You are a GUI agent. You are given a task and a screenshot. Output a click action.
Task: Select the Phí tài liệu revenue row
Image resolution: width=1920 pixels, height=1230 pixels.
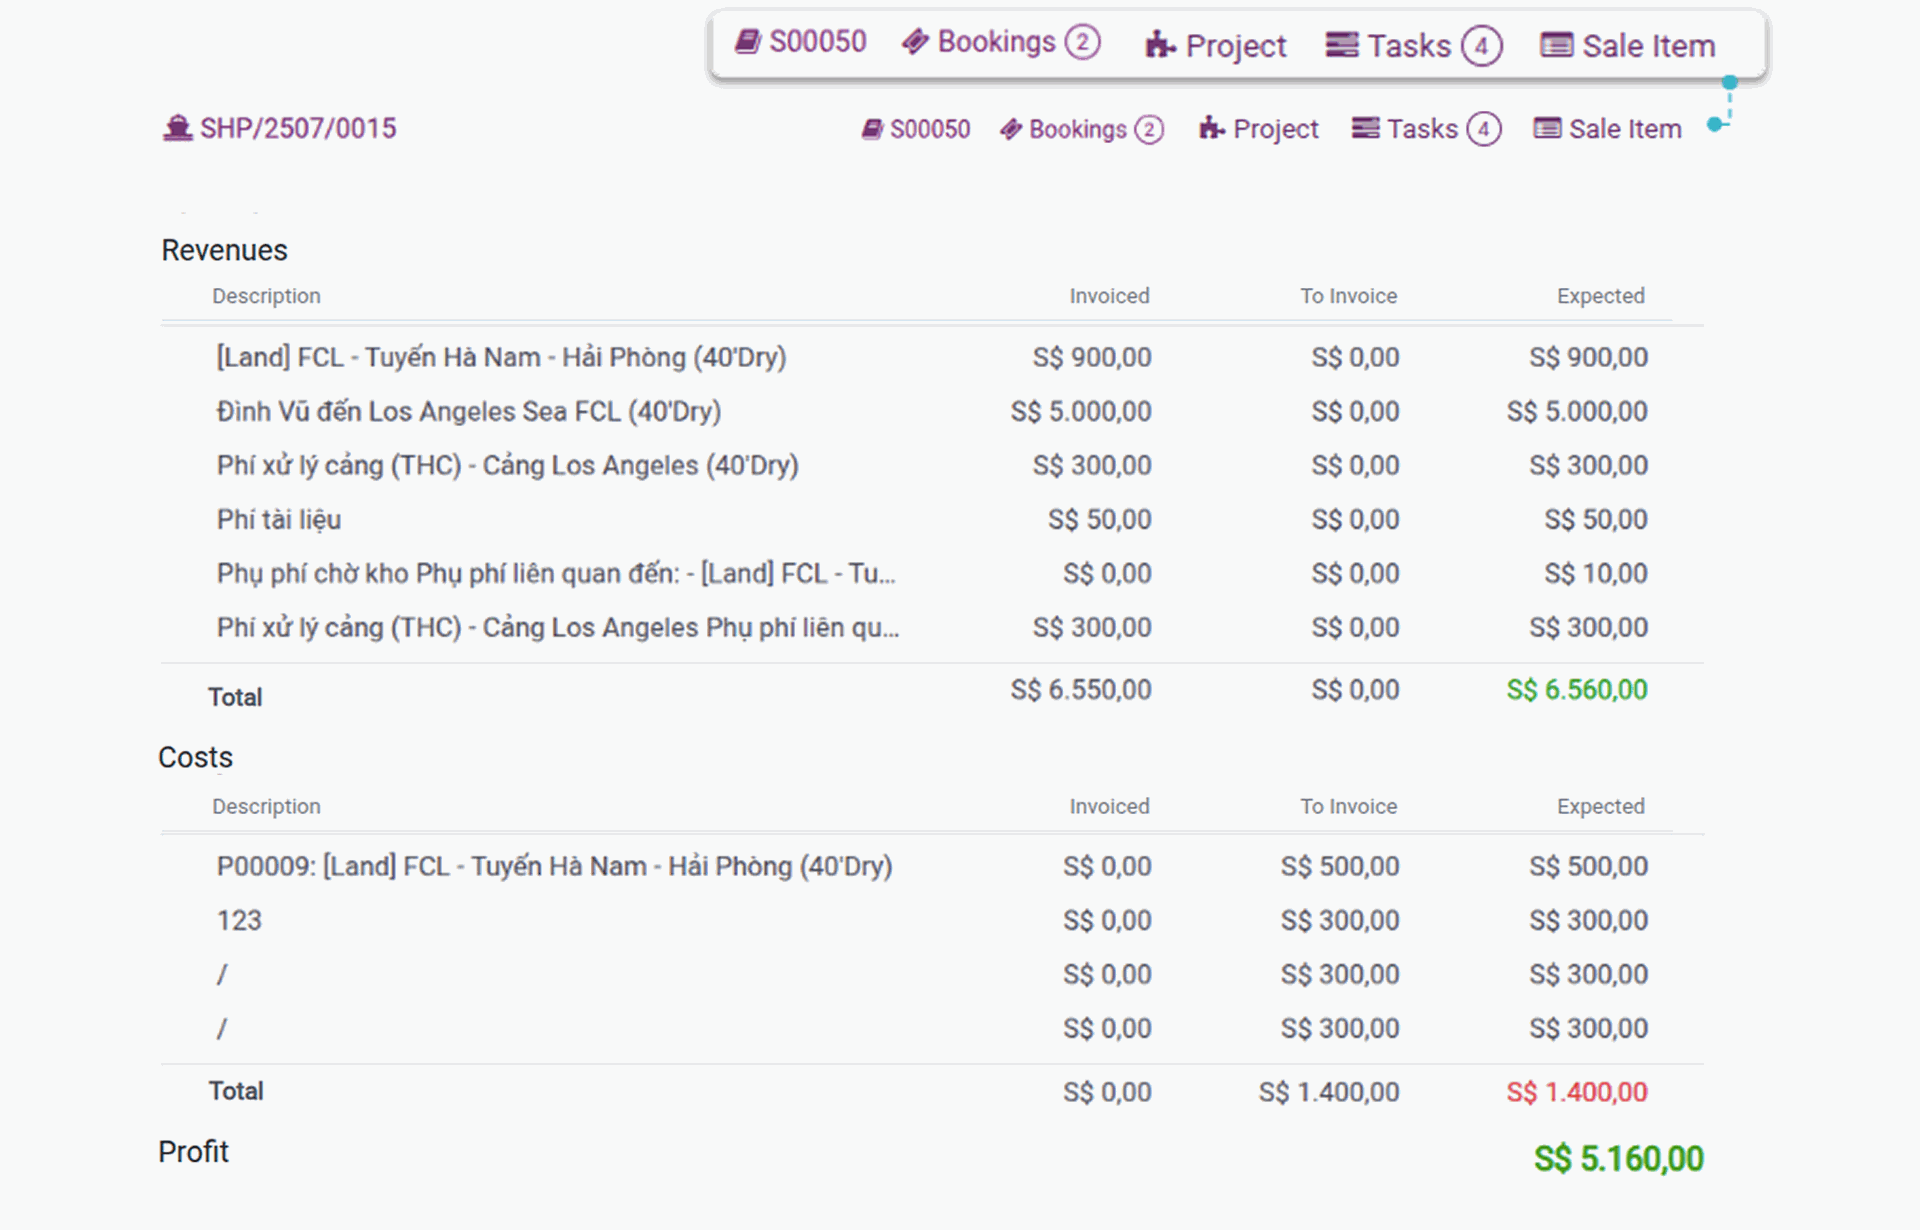pos(279,519)
